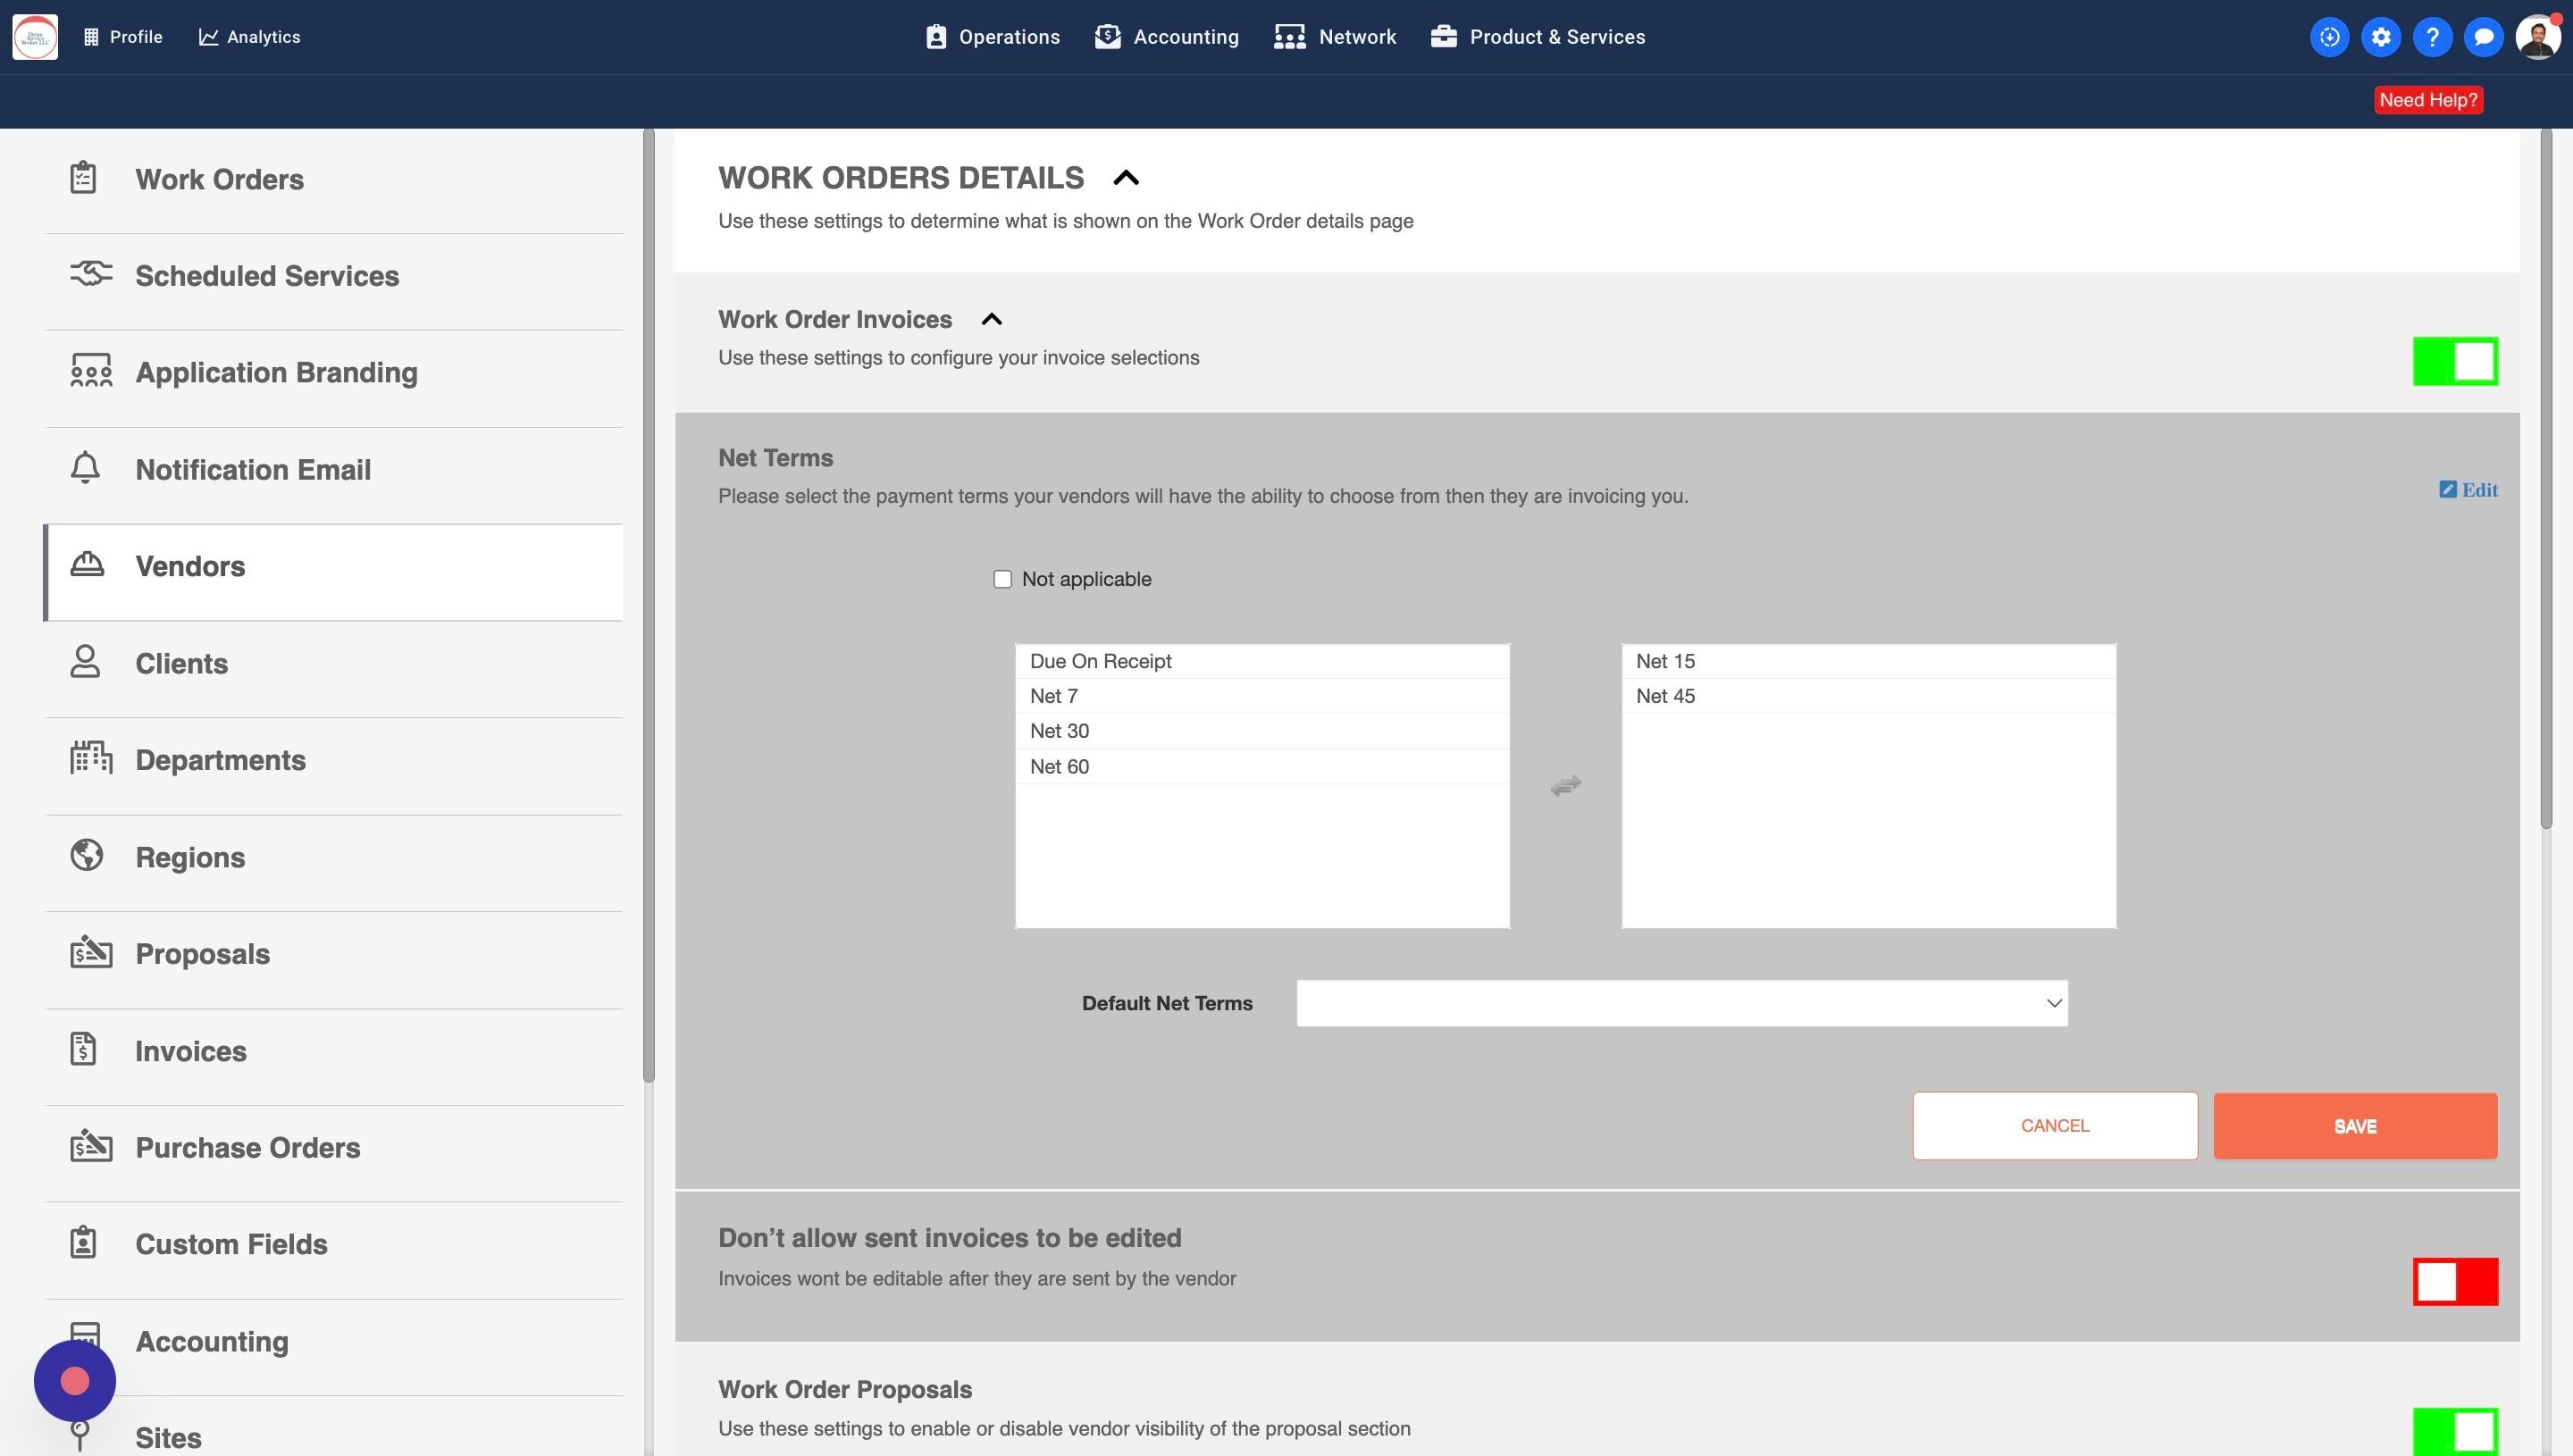Screen dimensions: 2573x1456
Task: Open the Default Net Terms dropdown
Action: click(1681, 1003)
